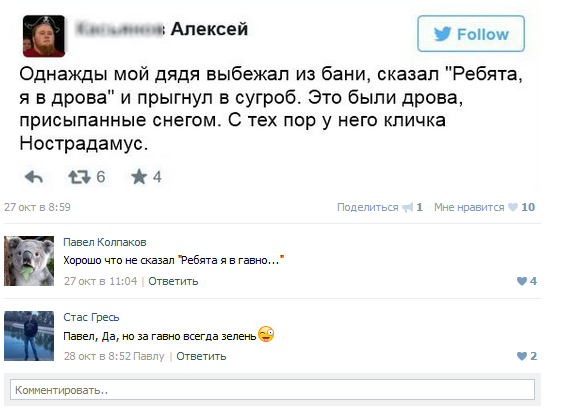The height and width of the screenshot is (413, 561).
Task: Click the Комментировать input field
Action: coord(273,390)
